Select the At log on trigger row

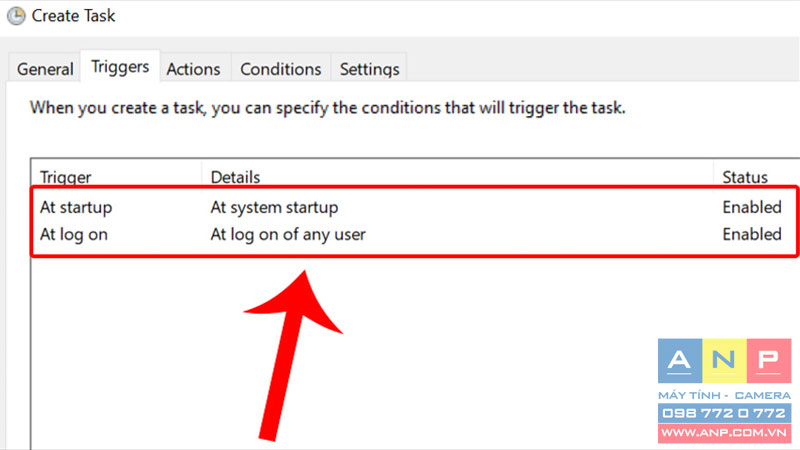[414, 234]
